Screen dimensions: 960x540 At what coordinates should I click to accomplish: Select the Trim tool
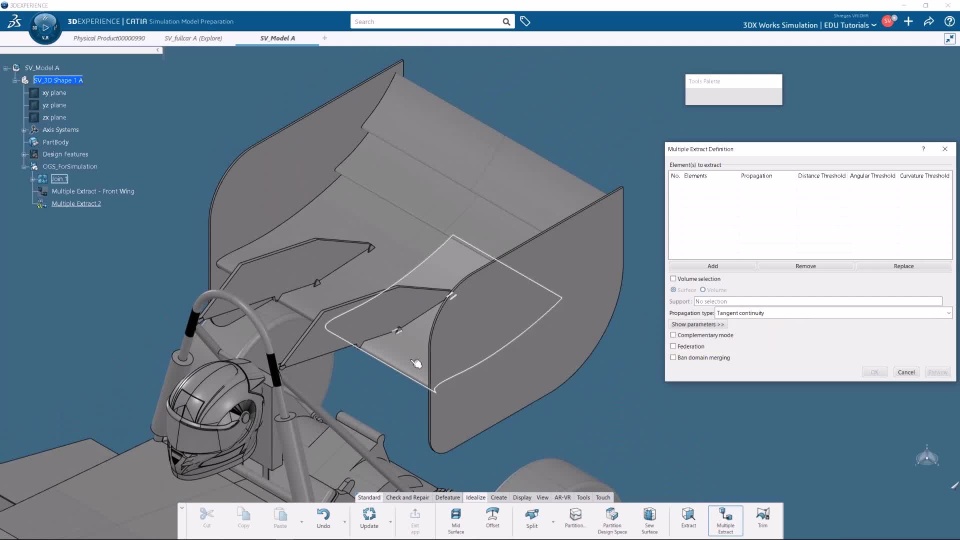coord(763,514)
